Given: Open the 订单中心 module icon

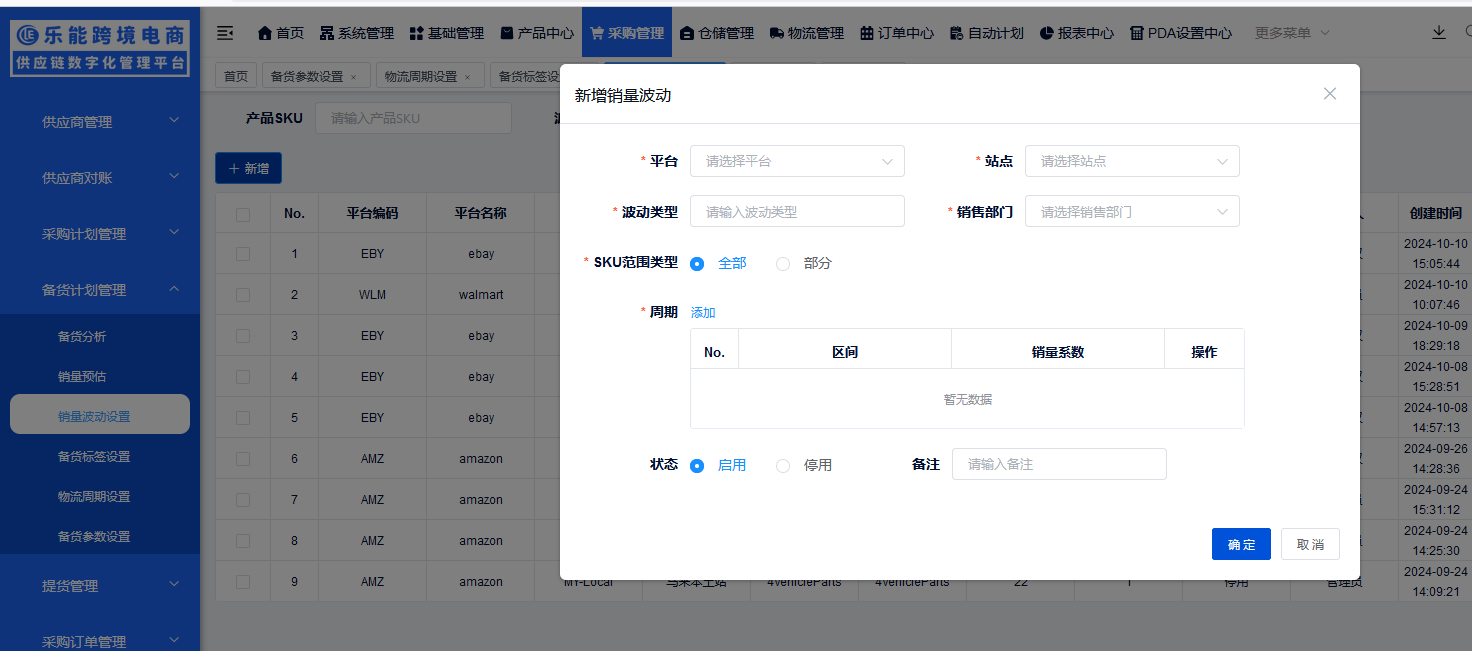Looking at the screenshot, I should (x=867, y=32).
